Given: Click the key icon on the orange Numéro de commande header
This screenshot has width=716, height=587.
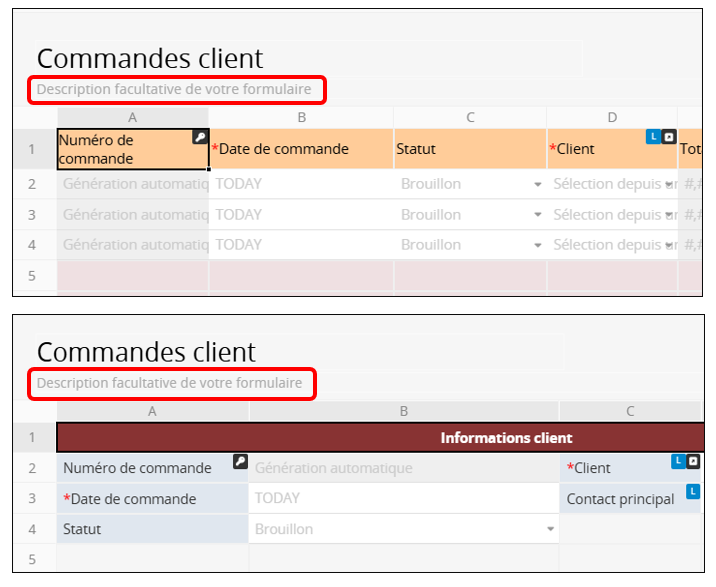Looking at the screenshot, I should point(200,137).
